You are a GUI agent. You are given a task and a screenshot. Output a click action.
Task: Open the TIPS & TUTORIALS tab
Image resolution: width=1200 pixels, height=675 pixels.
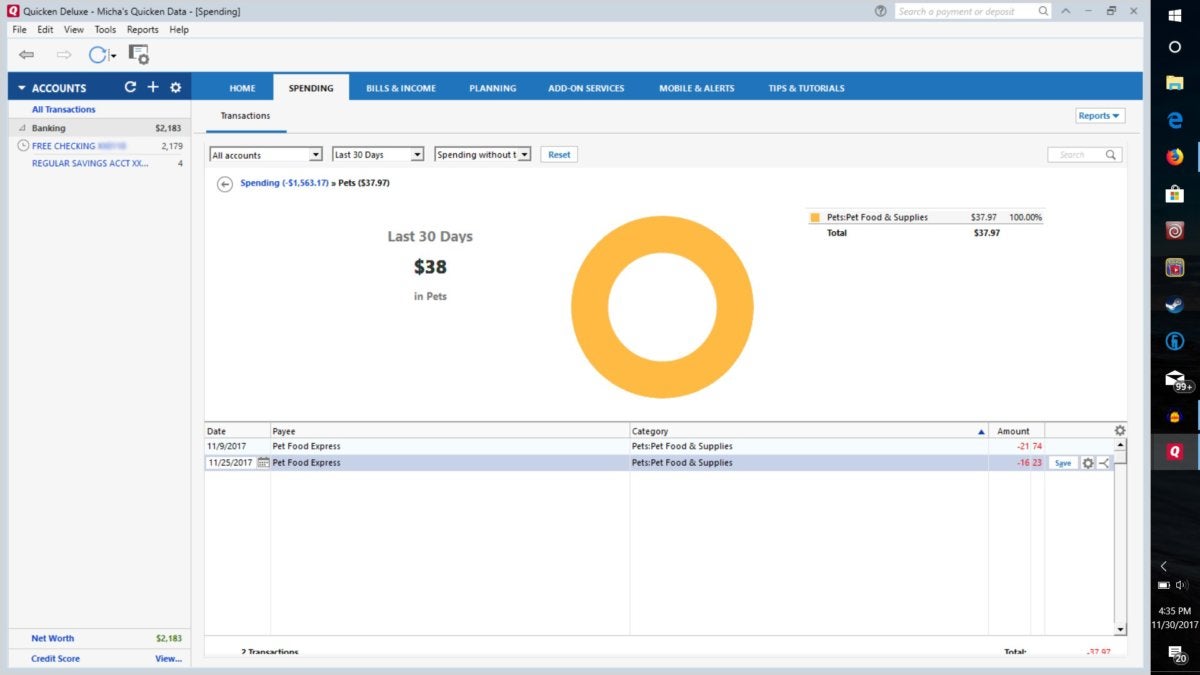click(807, 88)
